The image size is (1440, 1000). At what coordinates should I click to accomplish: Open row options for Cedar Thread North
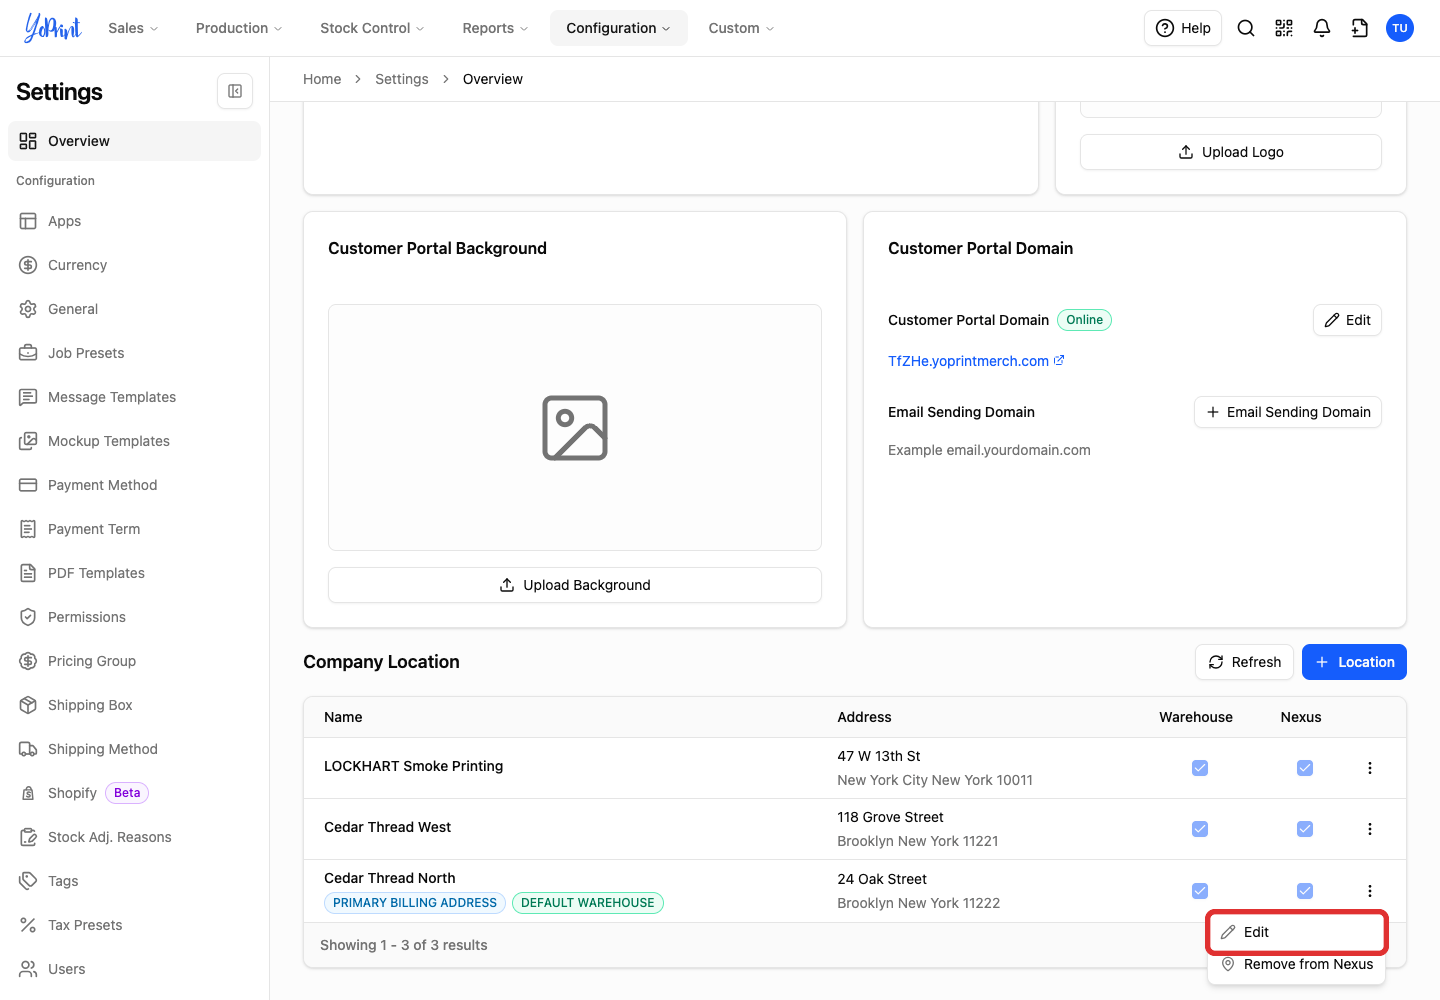(x=1370, y=891)
